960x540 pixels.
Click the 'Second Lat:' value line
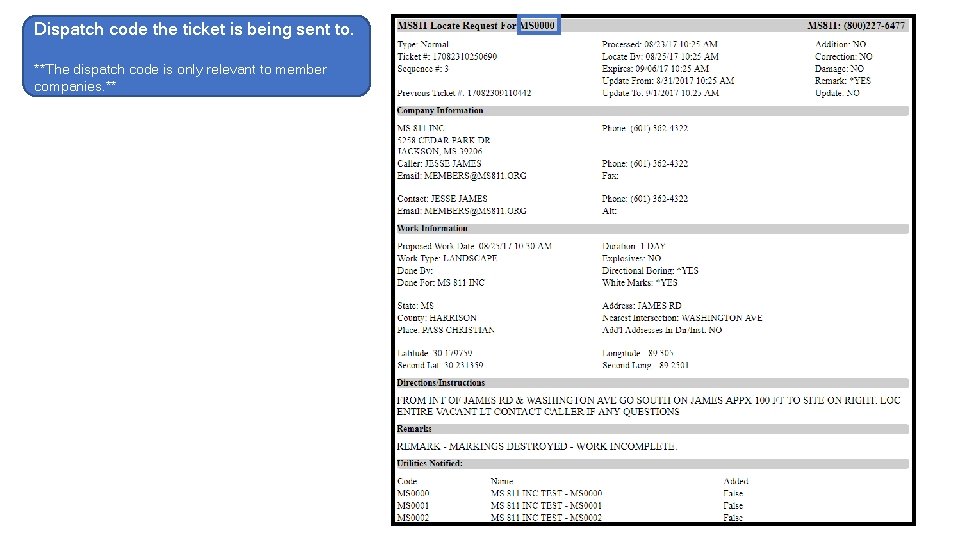coord(440,366)
